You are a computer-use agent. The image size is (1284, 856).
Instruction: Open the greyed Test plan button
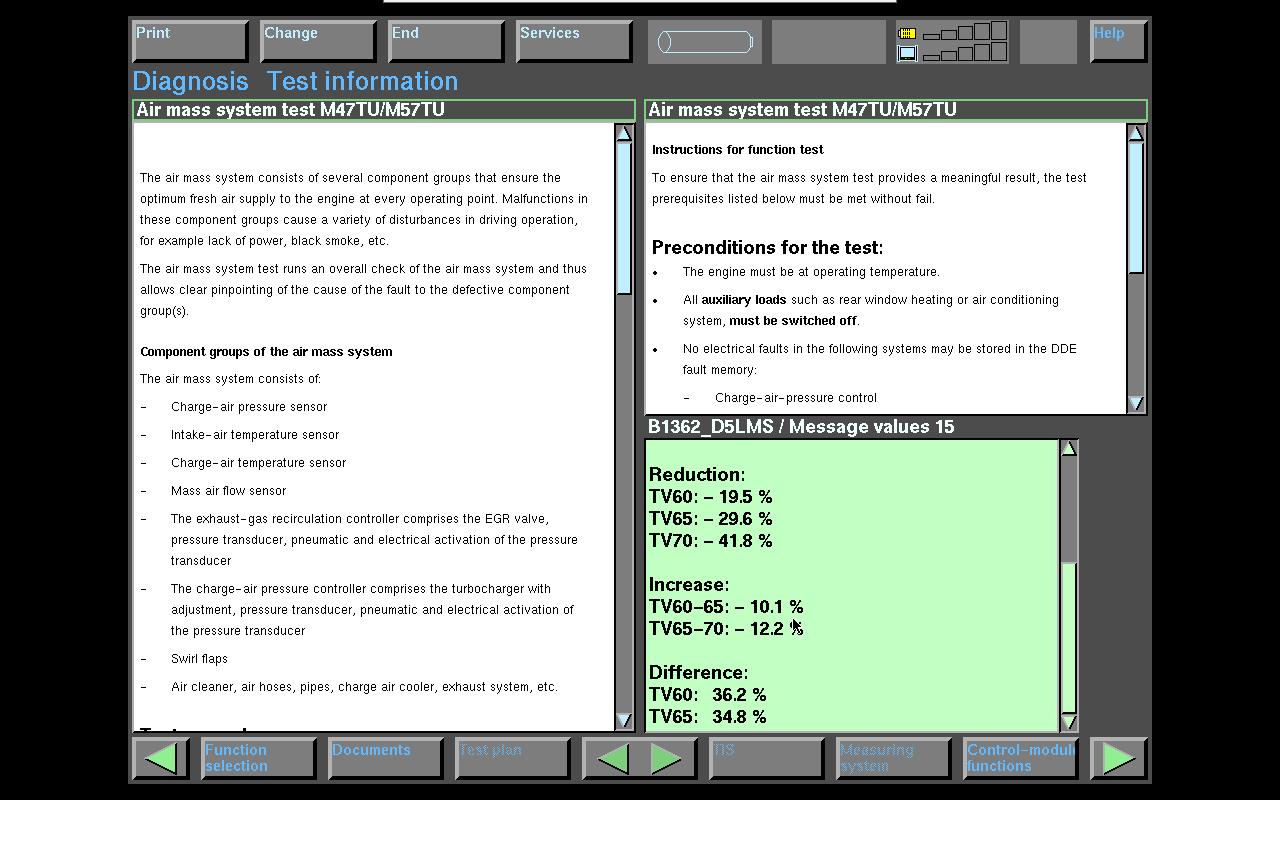512,758
